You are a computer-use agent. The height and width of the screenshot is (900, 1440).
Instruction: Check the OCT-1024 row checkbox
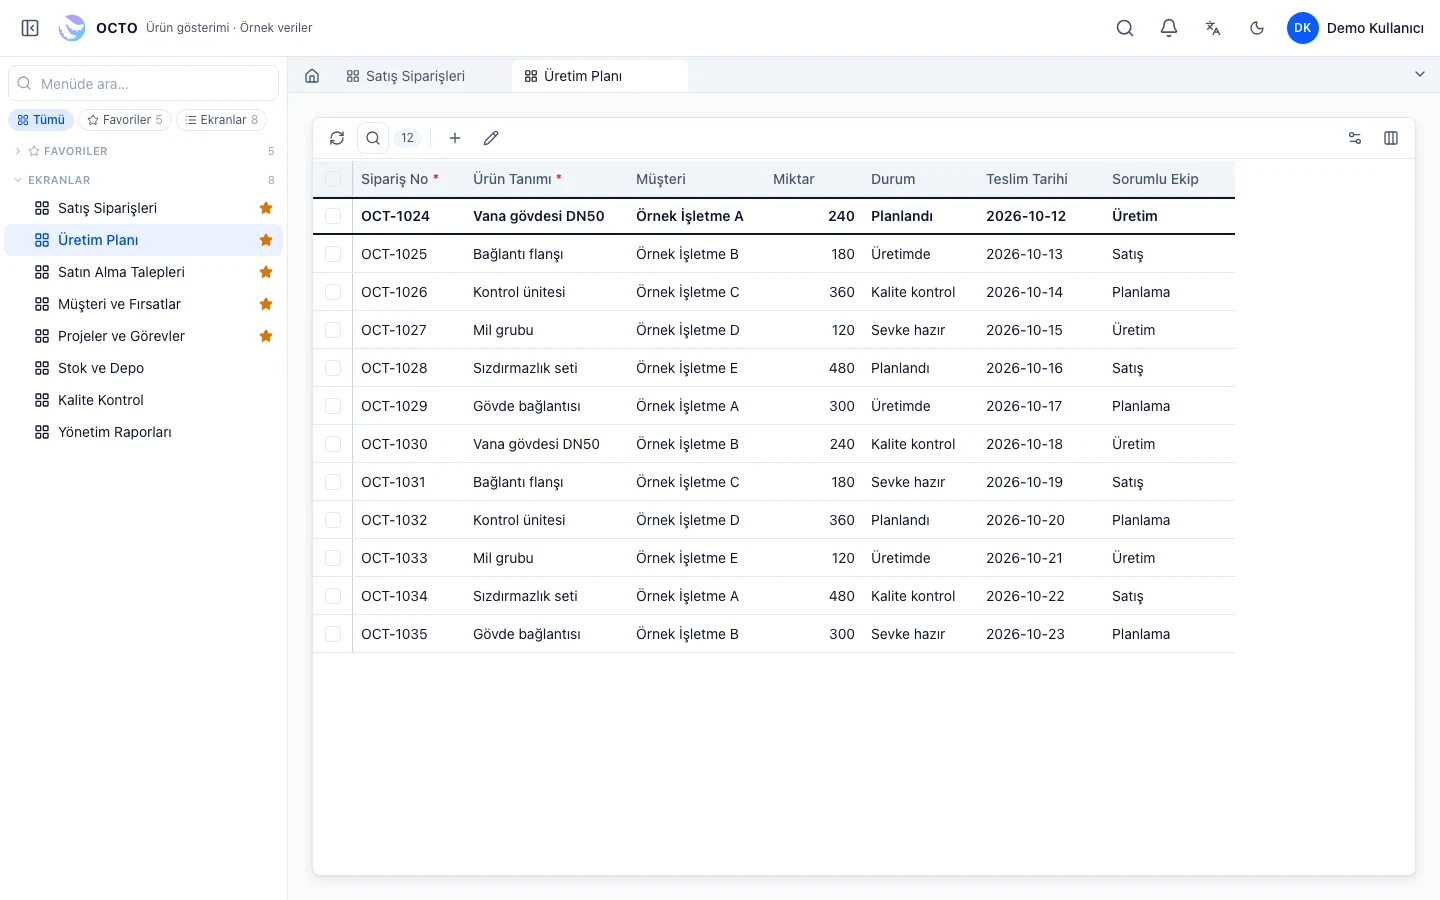point(333,216)
